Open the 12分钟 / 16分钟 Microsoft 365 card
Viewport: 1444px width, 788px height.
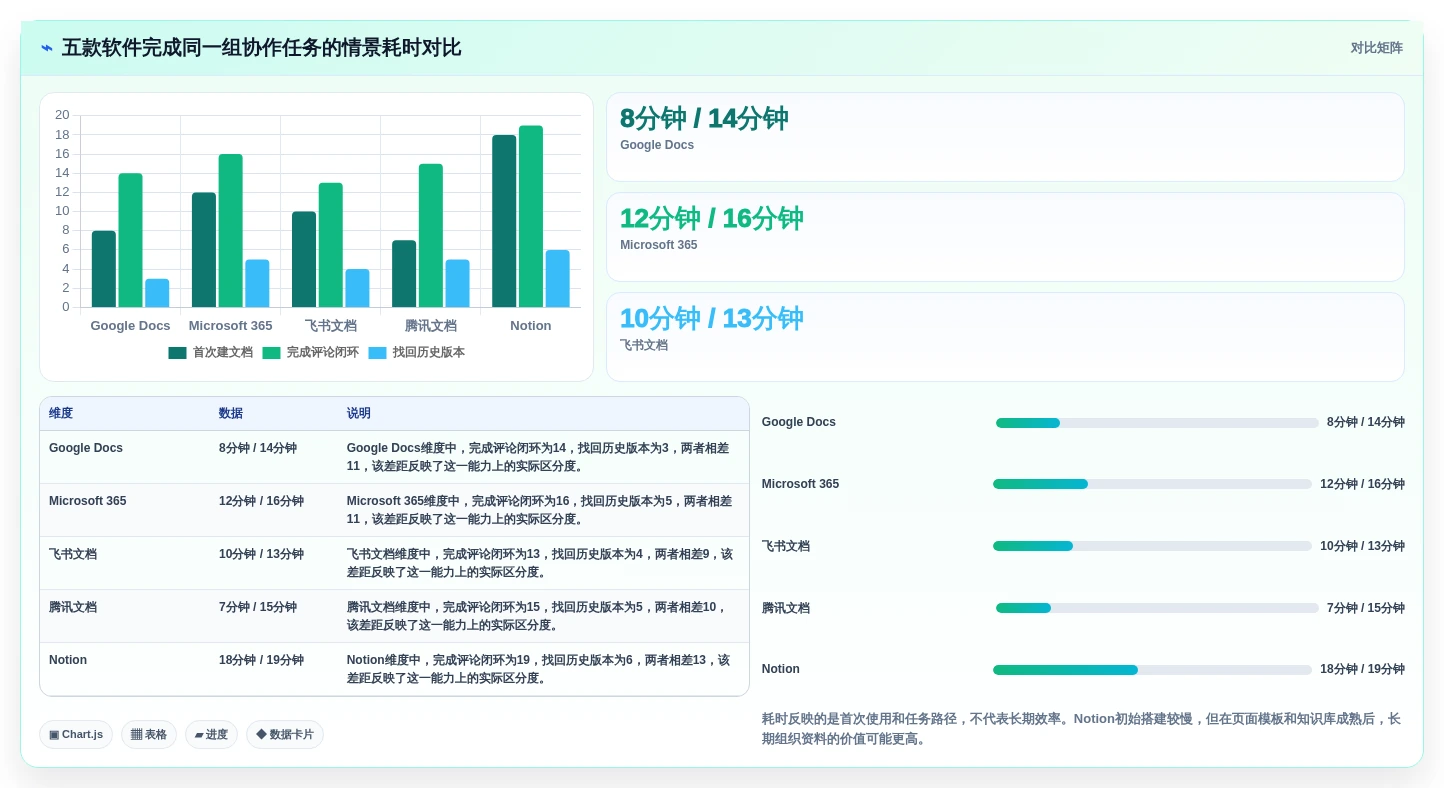click(1005, 237)
